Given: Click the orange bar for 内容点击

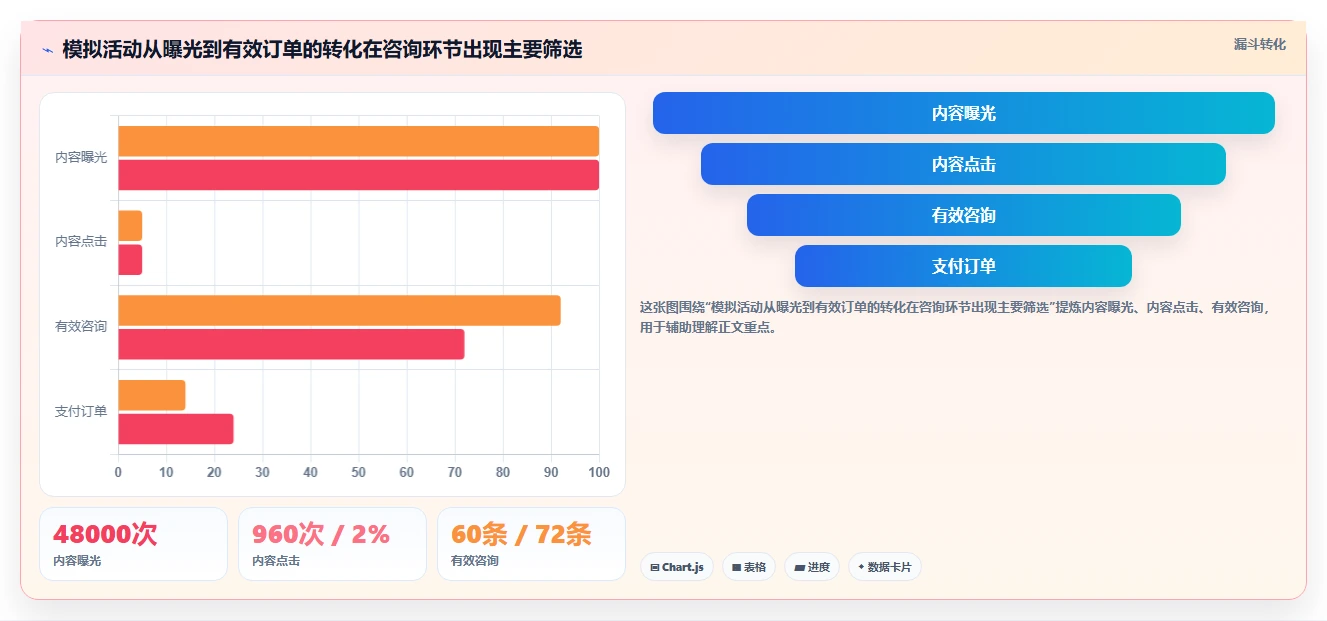Looking at the screenshot, I should click(x=130, y=226).
